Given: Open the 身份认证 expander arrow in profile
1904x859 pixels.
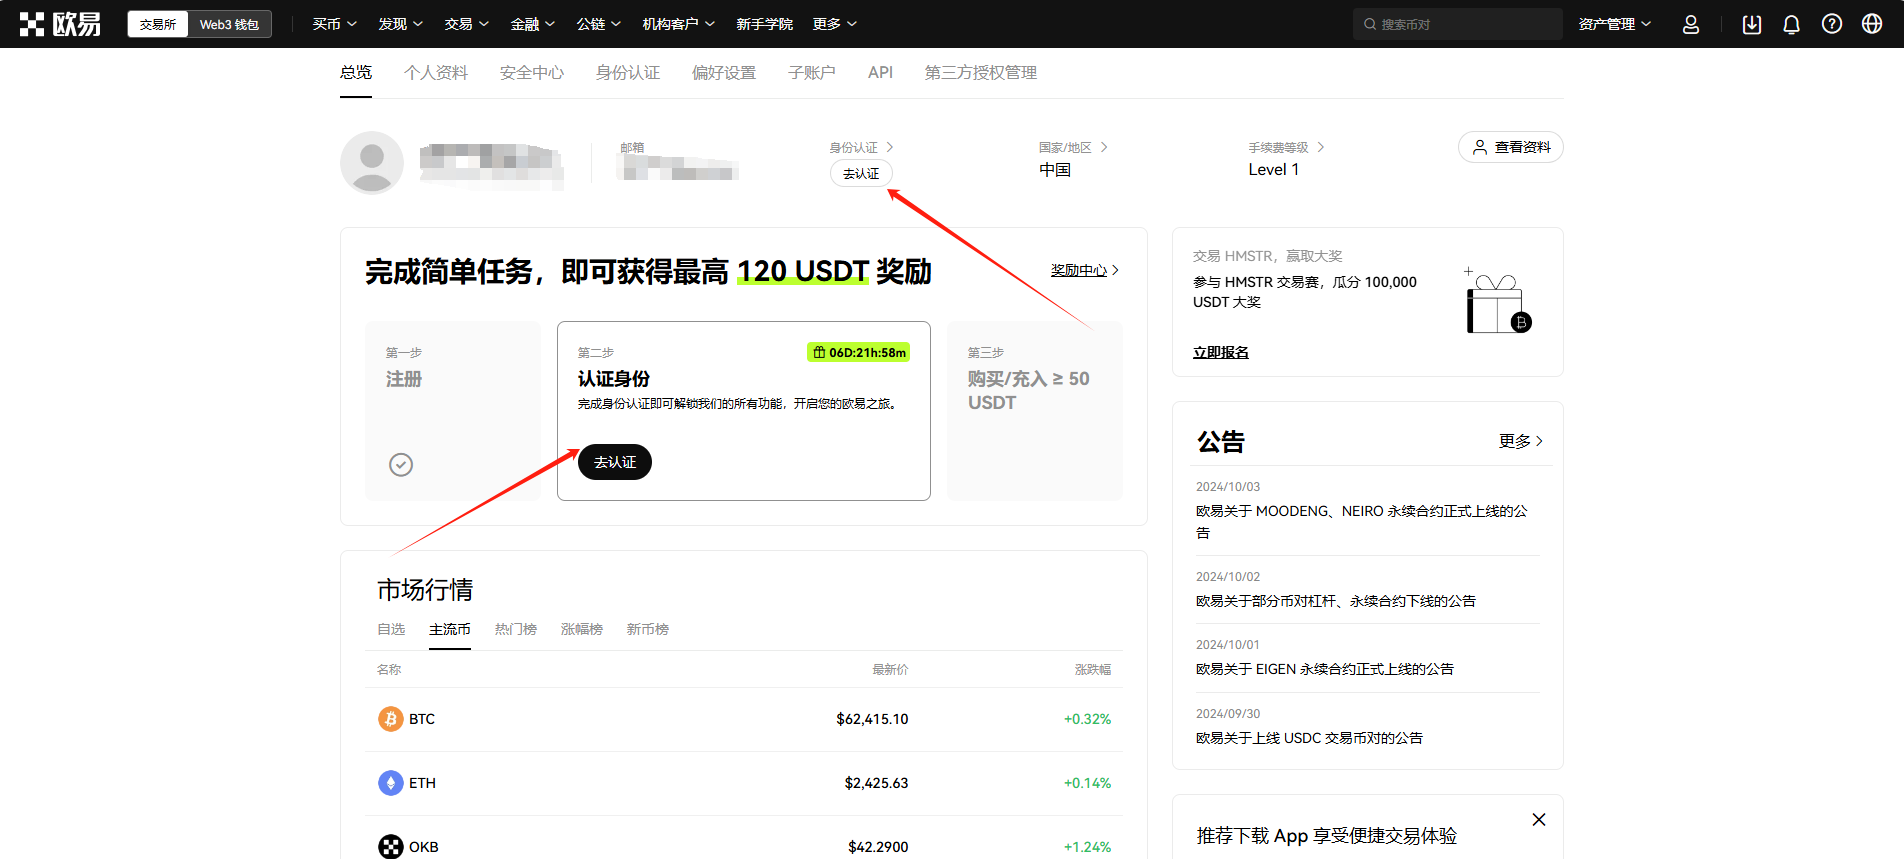Looking at the screenshot, I should pos(890,147).
